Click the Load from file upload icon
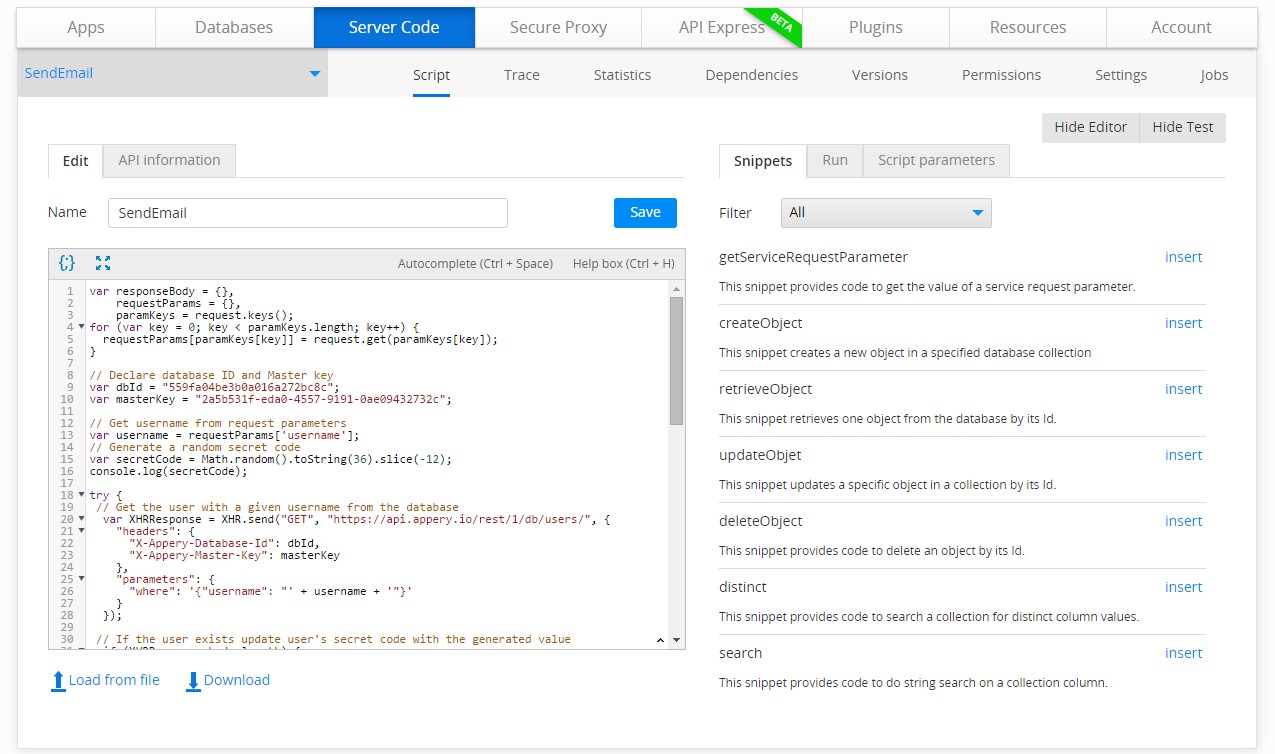This screenshot has height=754, width=1275. (x=58, y=681)
